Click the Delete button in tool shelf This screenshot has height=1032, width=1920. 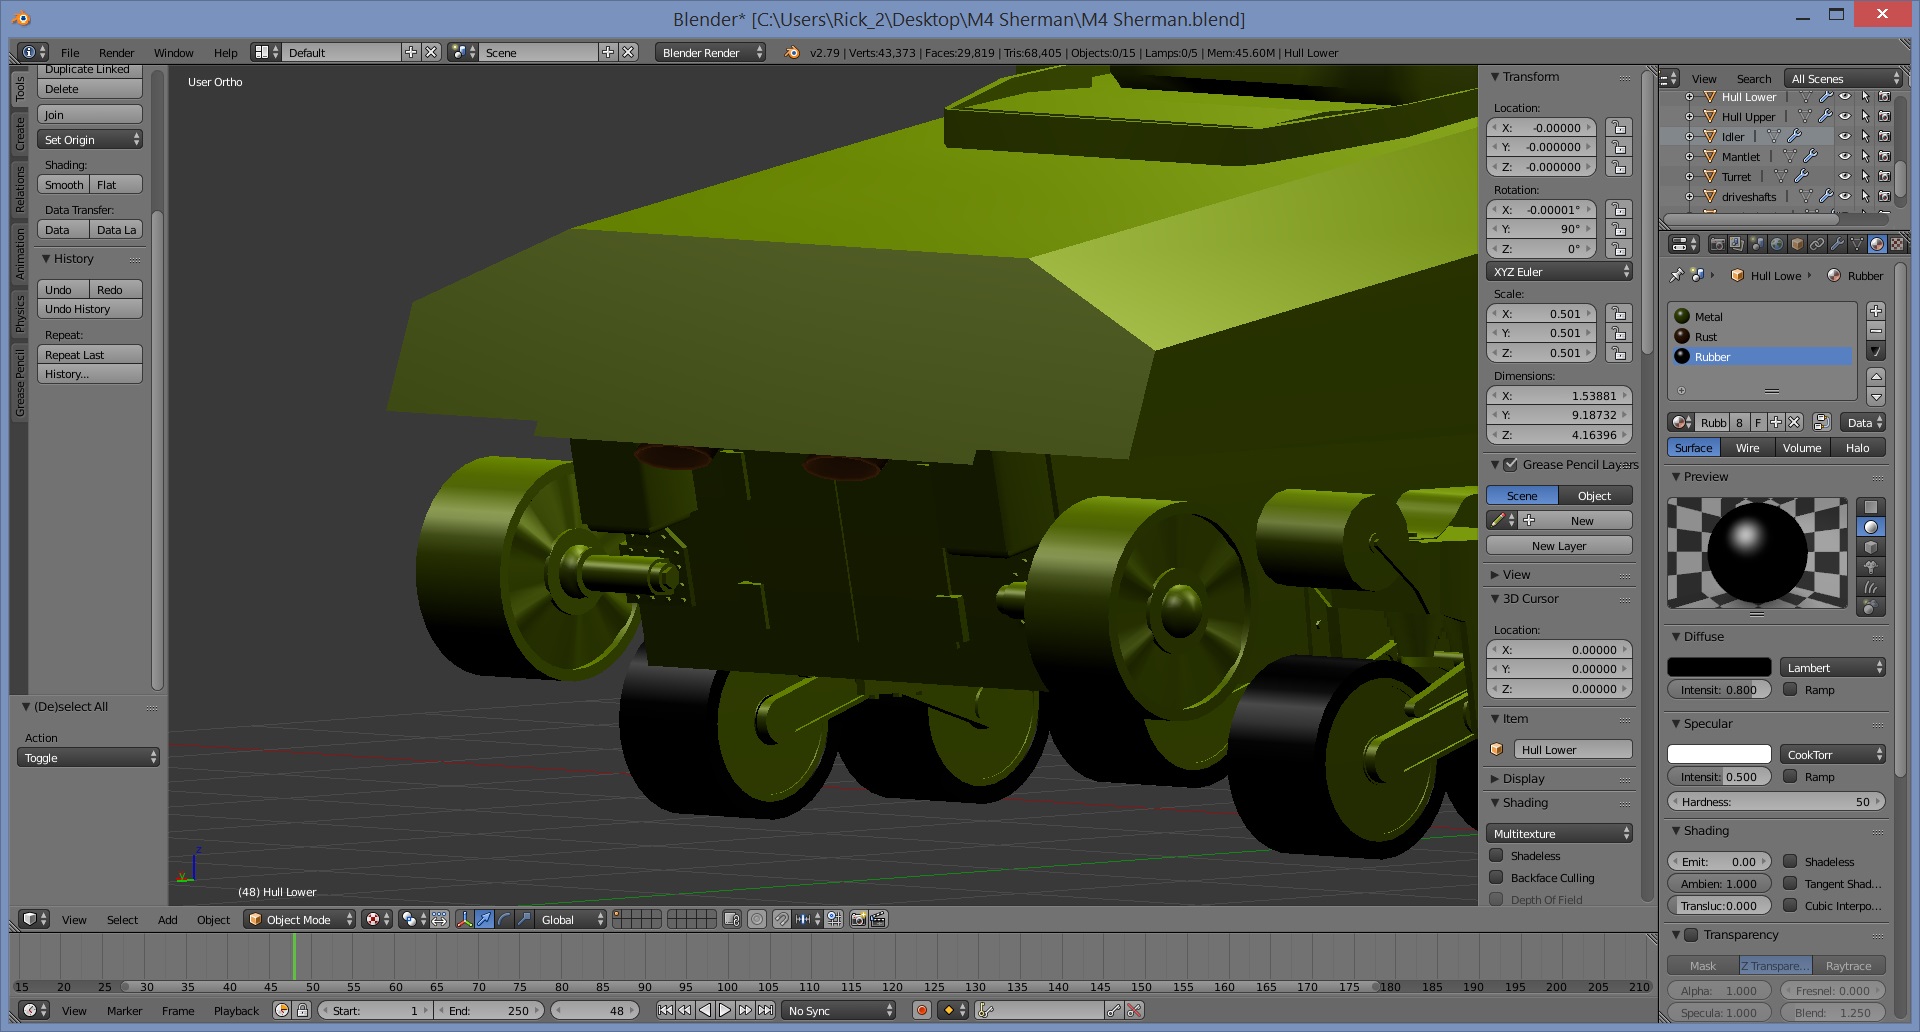[x=90, y=88]
